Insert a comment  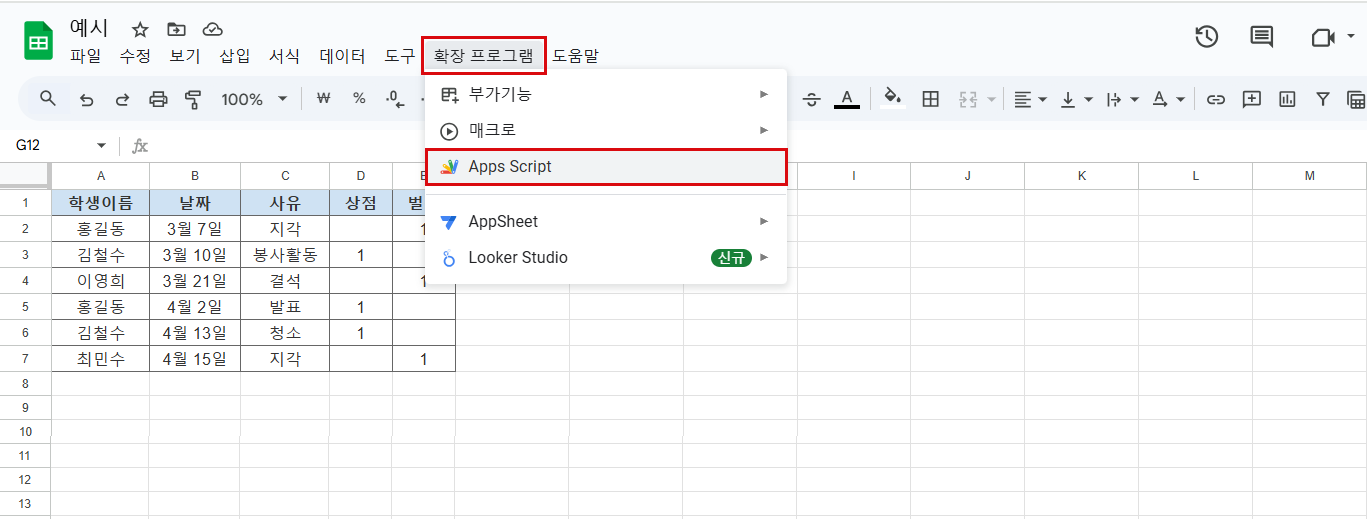click(1251, 99)
